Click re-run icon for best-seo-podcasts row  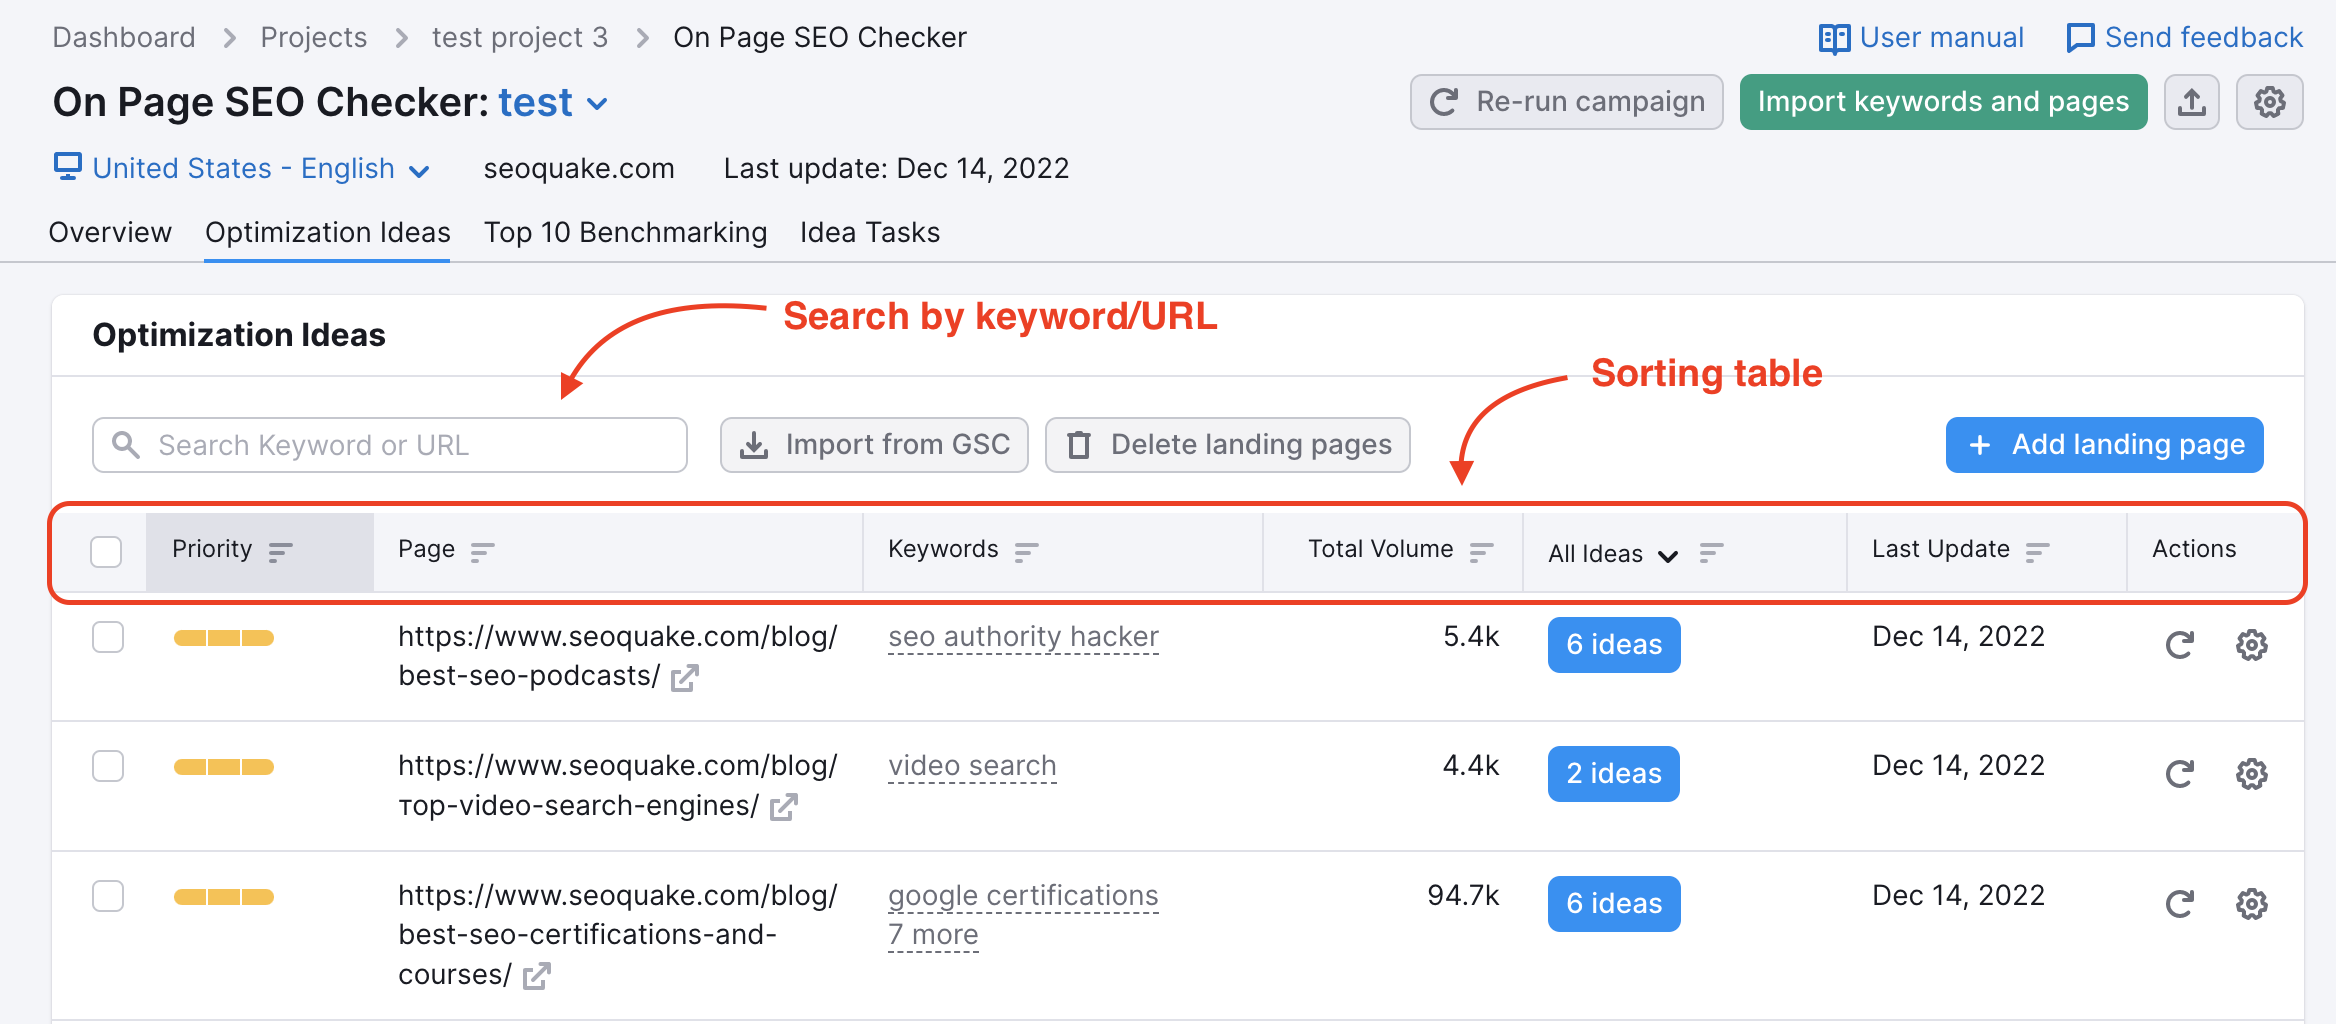pos(2179,645)
